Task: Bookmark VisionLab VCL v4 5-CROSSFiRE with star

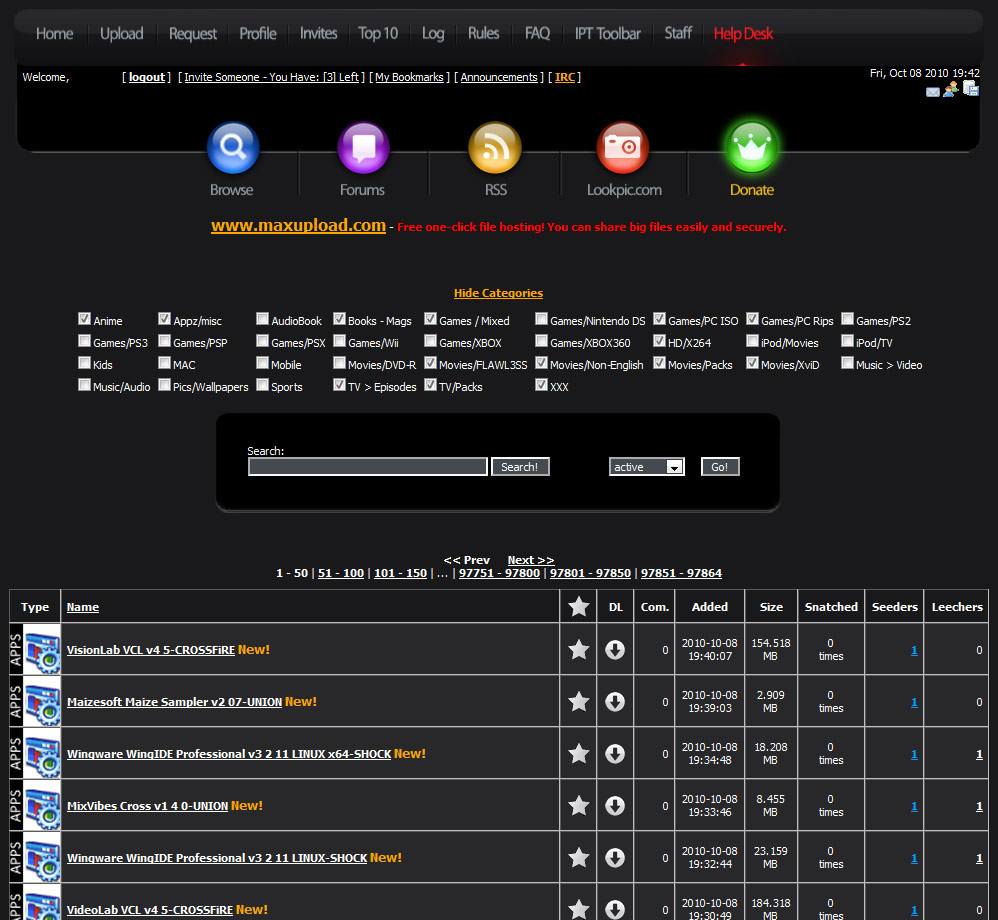Action: coord(579,649)
